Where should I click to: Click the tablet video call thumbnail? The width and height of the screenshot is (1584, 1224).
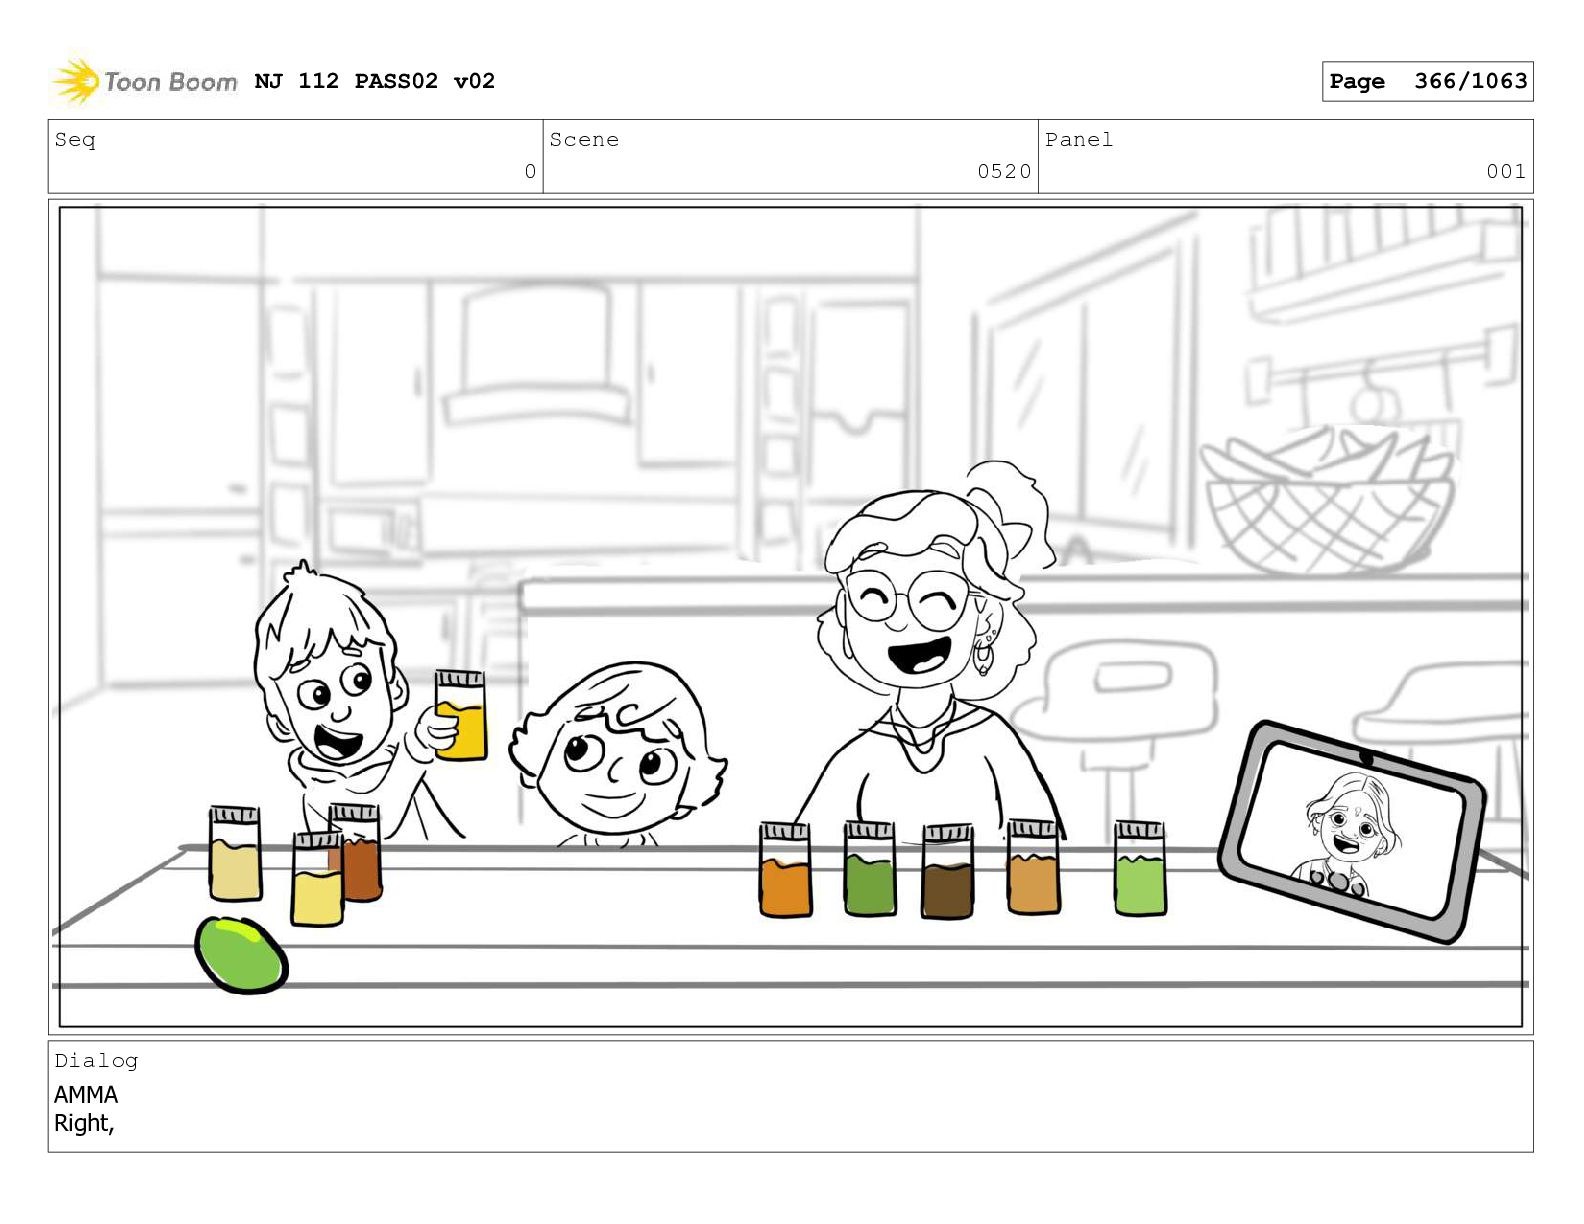pyautogui.click(x=1352, y=832)
